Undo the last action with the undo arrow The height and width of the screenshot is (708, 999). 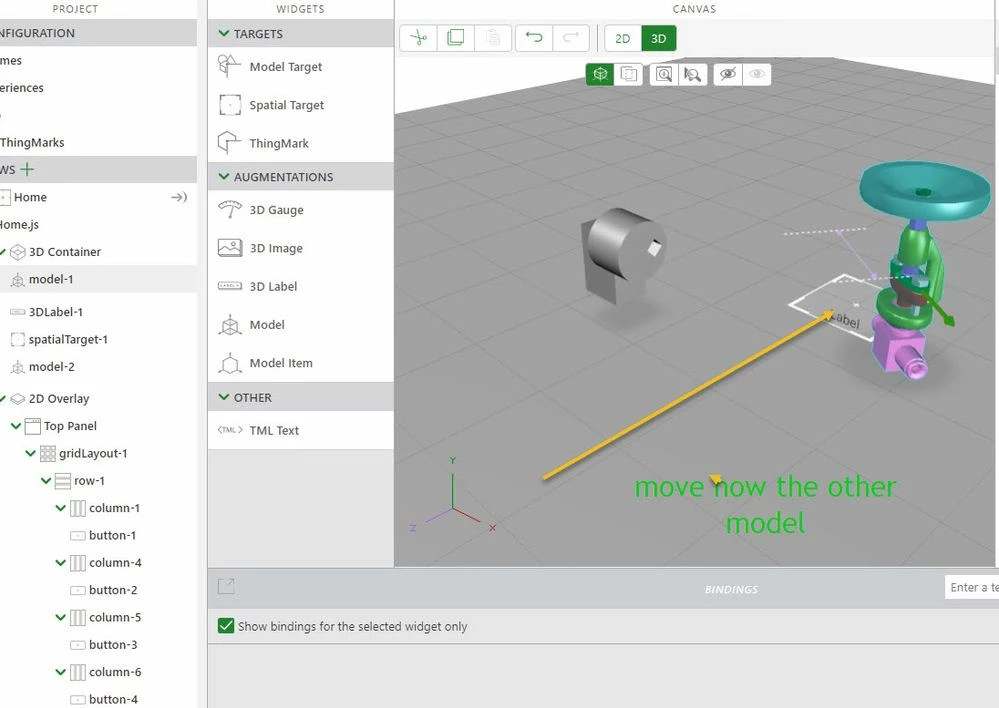[534, 38]
